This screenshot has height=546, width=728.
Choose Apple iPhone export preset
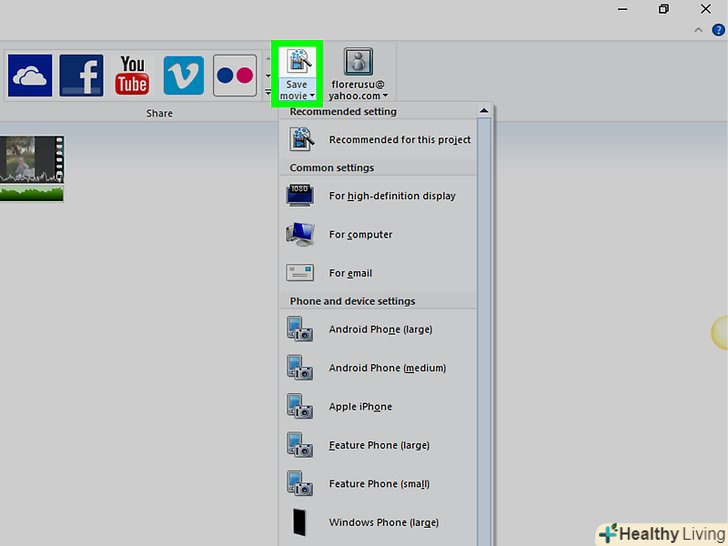pos(360,407)
